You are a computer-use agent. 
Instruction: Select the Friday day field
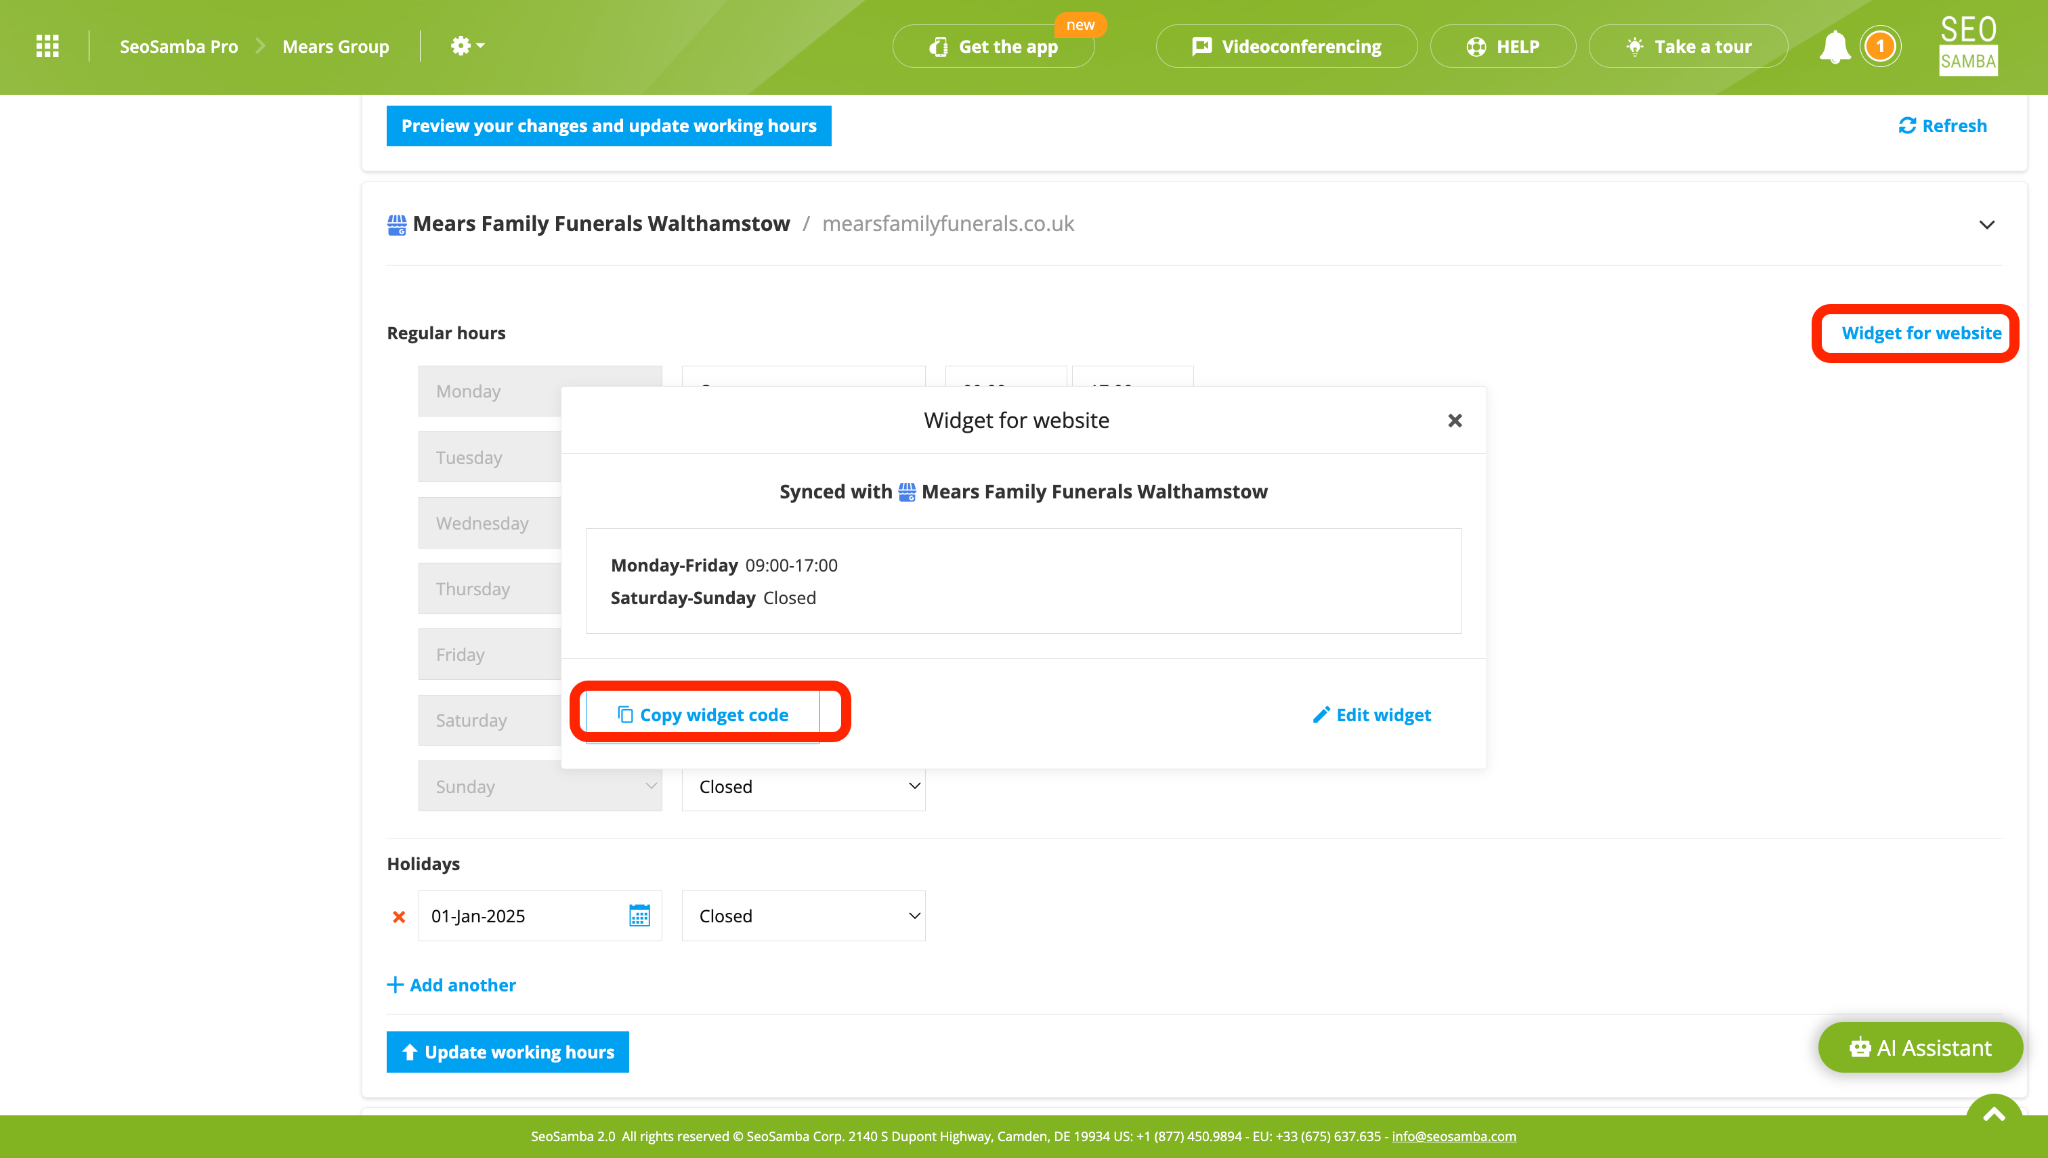[490, 655]
